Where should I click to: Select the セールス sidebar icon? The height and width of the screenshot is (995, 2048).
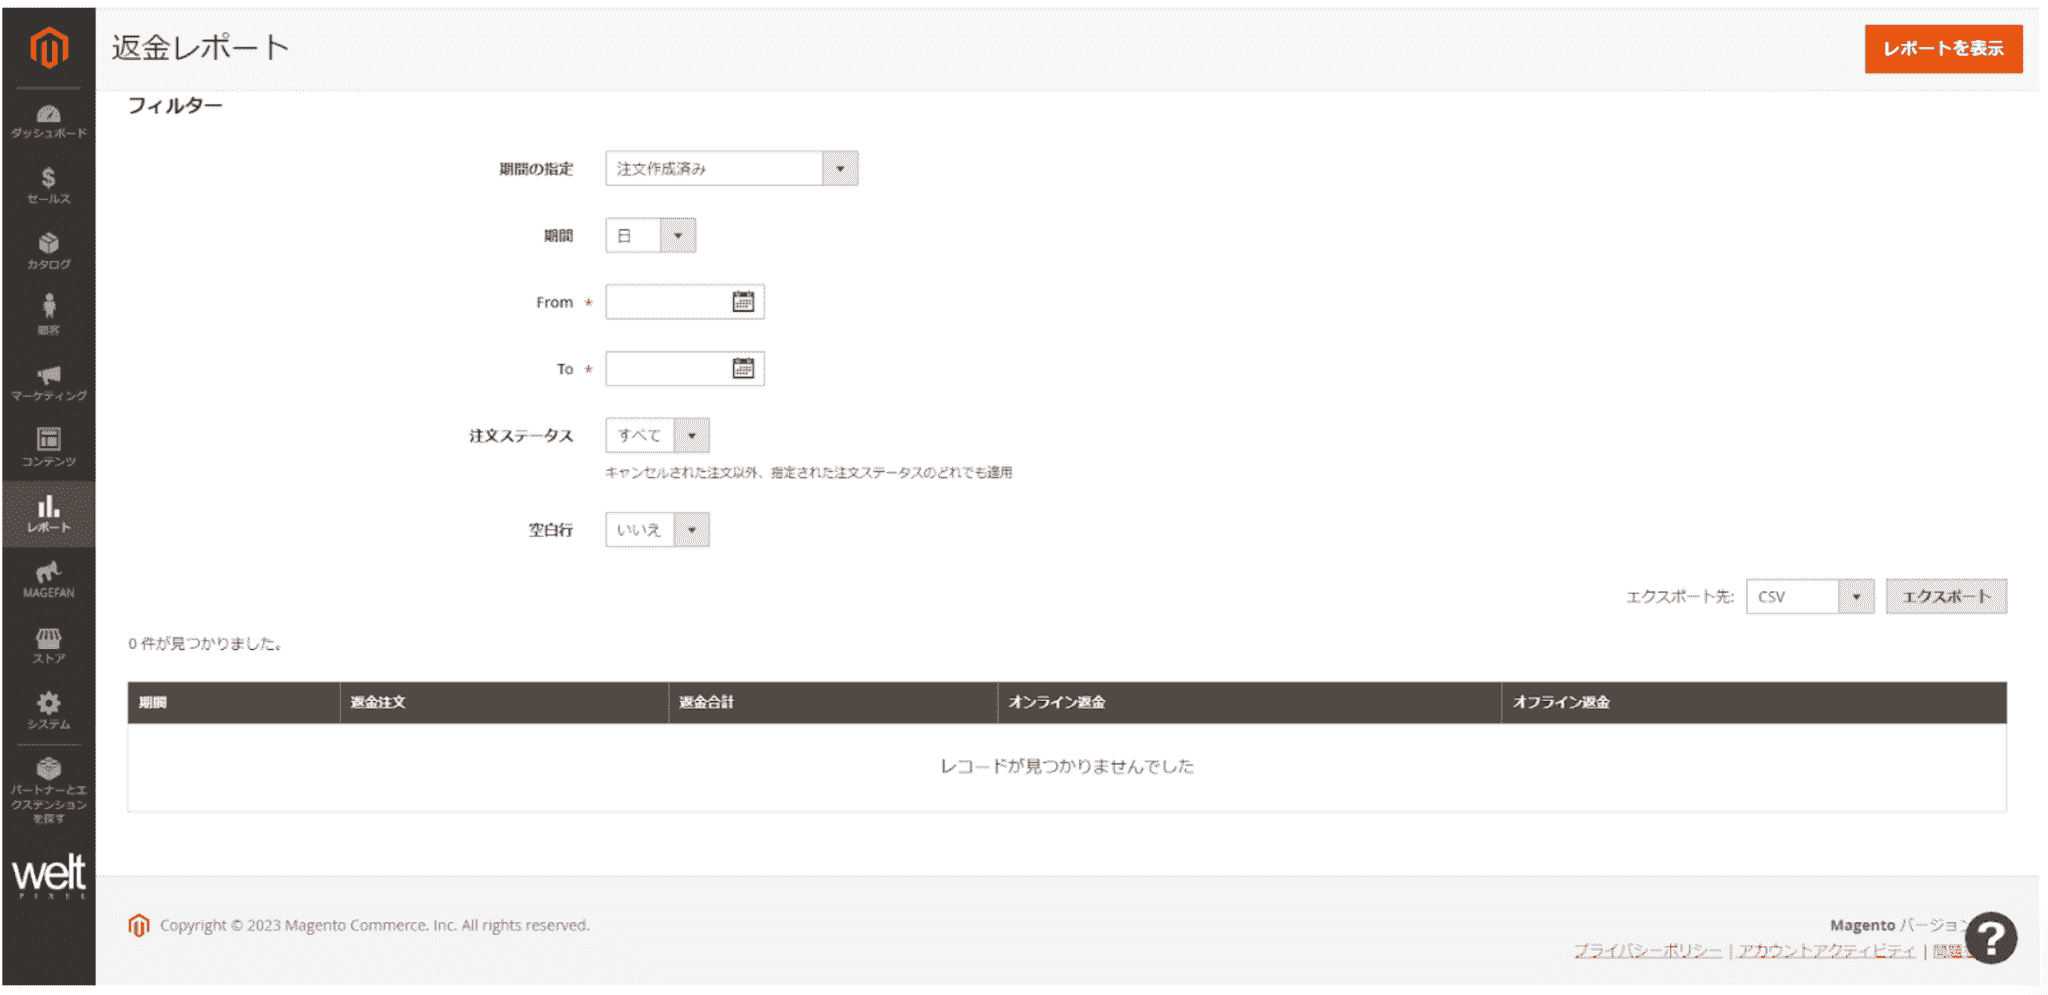(48, 185)
